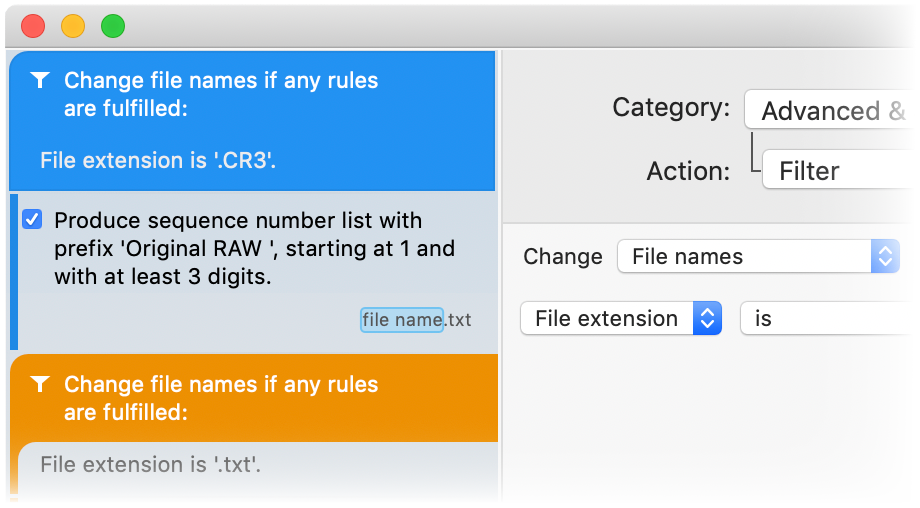The image size is (920, 508).
Task: Open the 'is' condition dropdown
Action: 829,319
